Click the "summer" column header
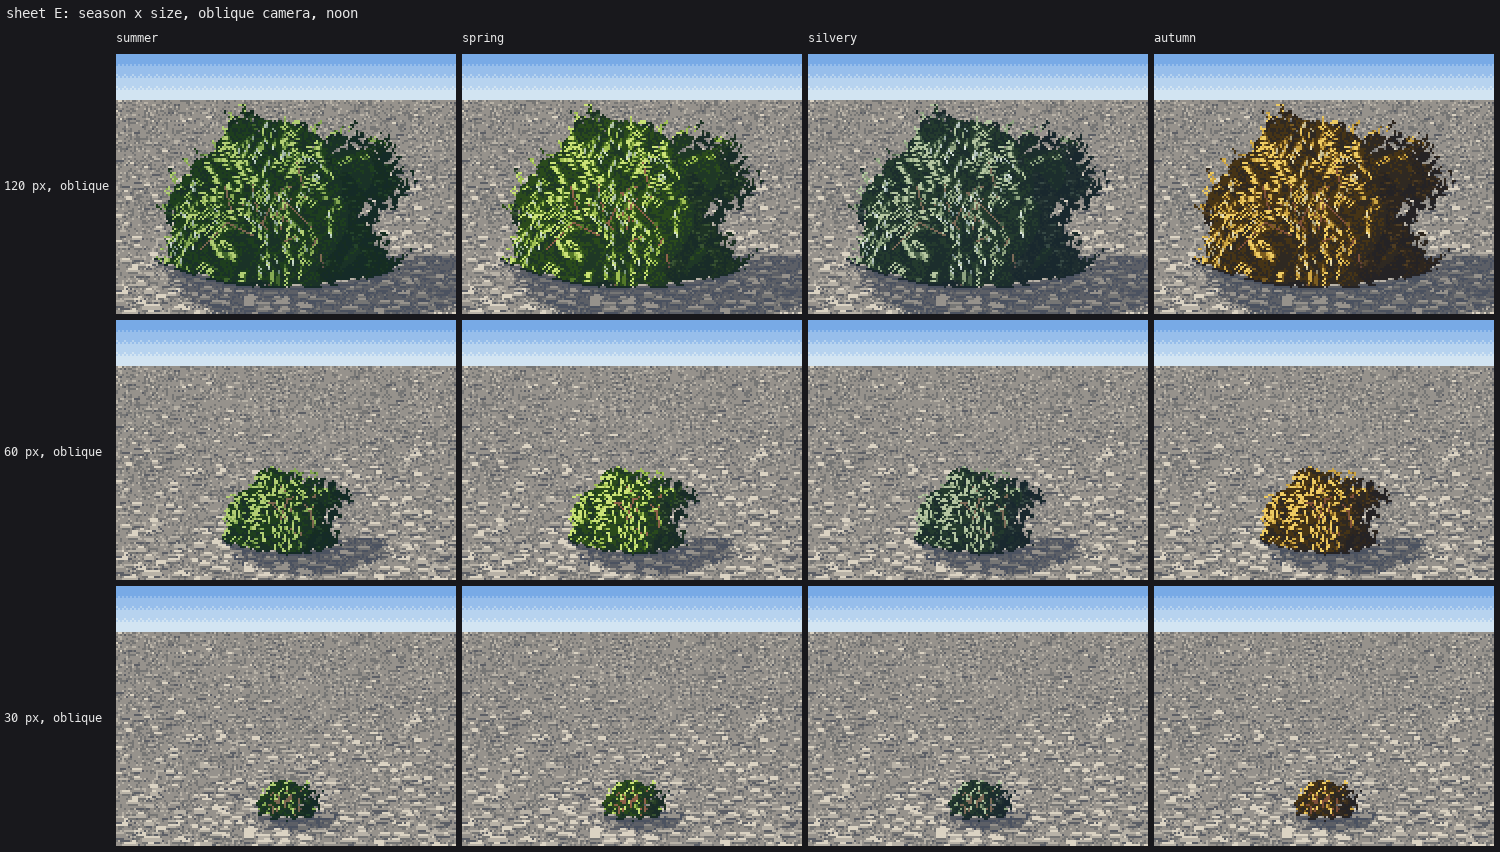Viewport: 1500px width, 852px height. [x=137, y=38]
